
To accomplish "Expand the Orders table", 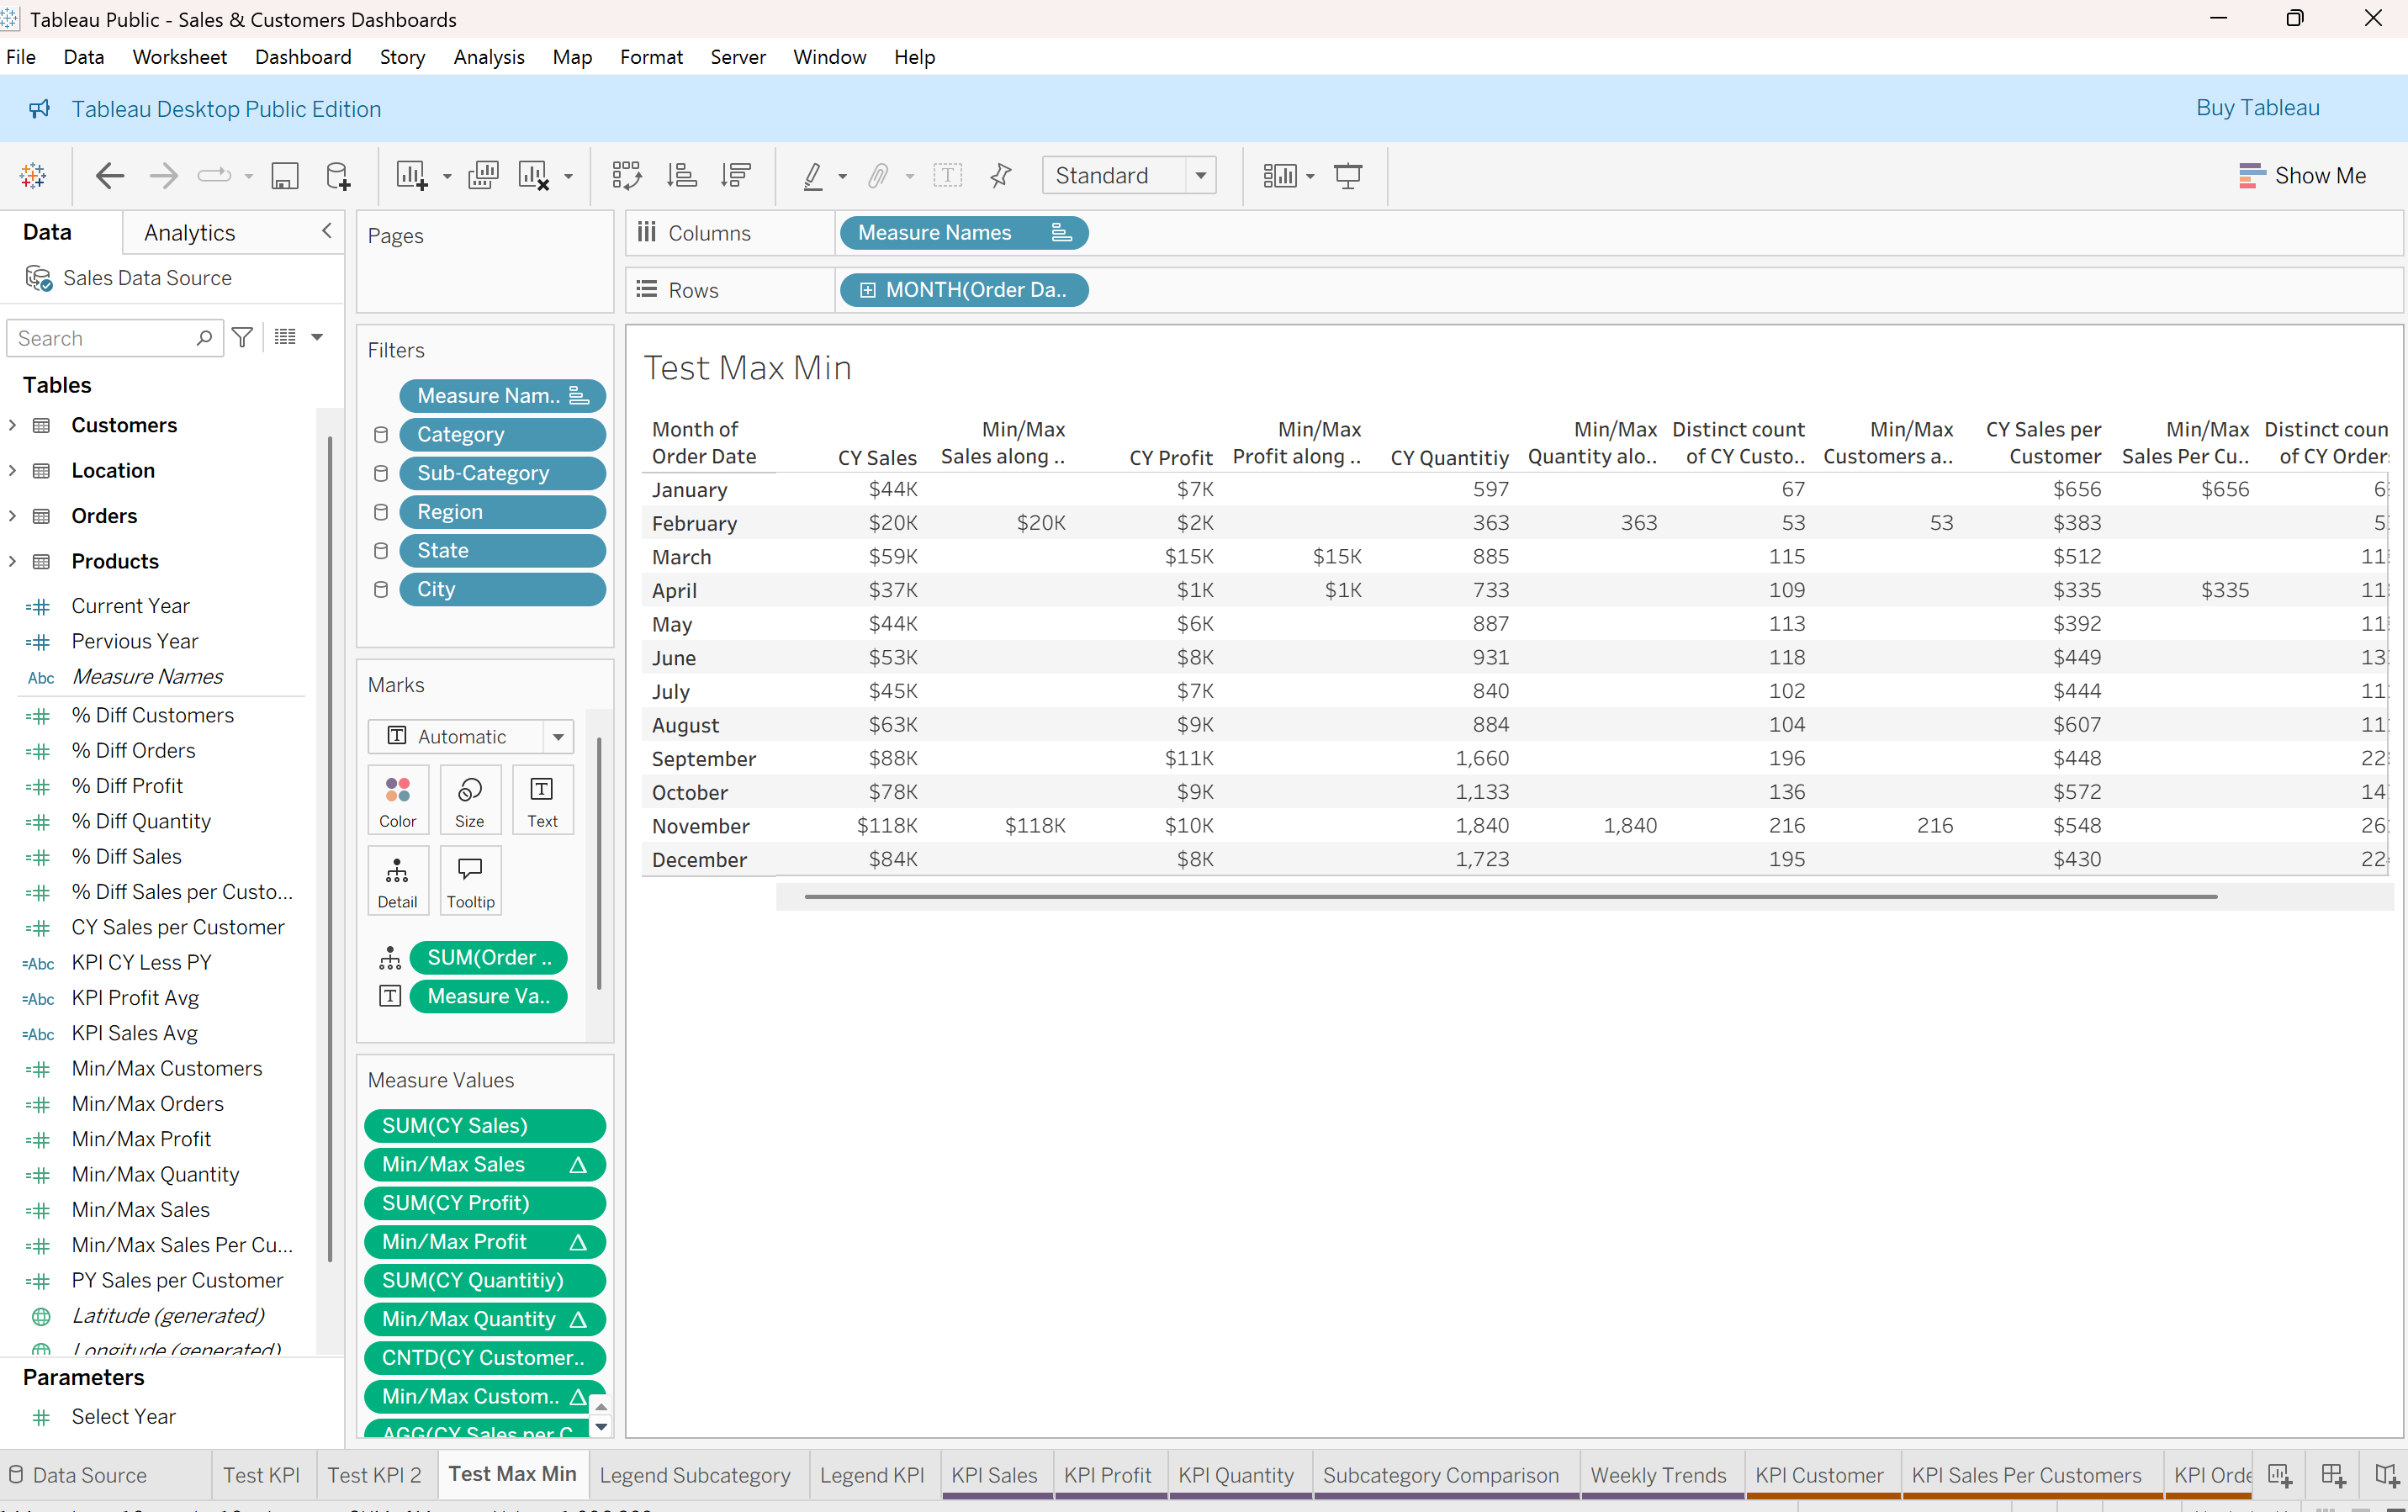I will pyautogui.click(x=12, y=516).
